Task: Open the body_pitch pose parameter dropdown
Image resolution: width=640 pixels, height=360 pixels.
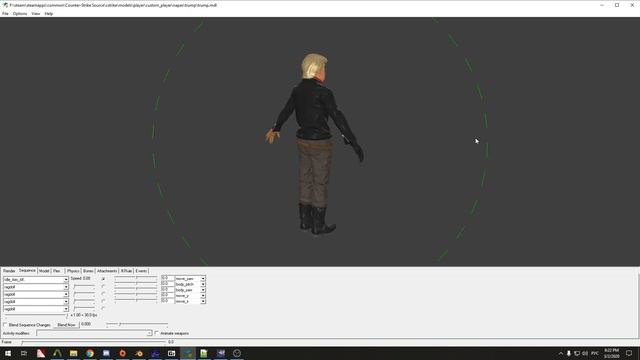Action: (203, 284)
